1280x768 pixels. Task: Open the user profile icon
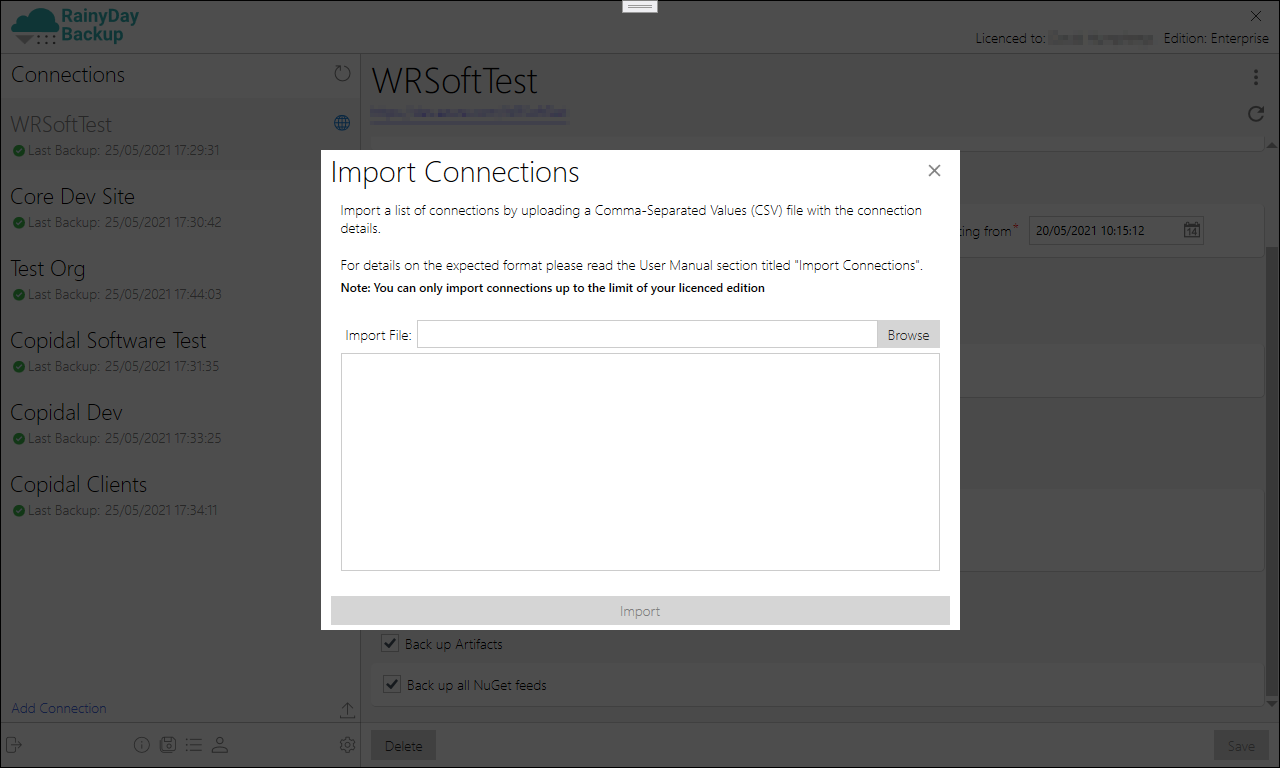220,745
